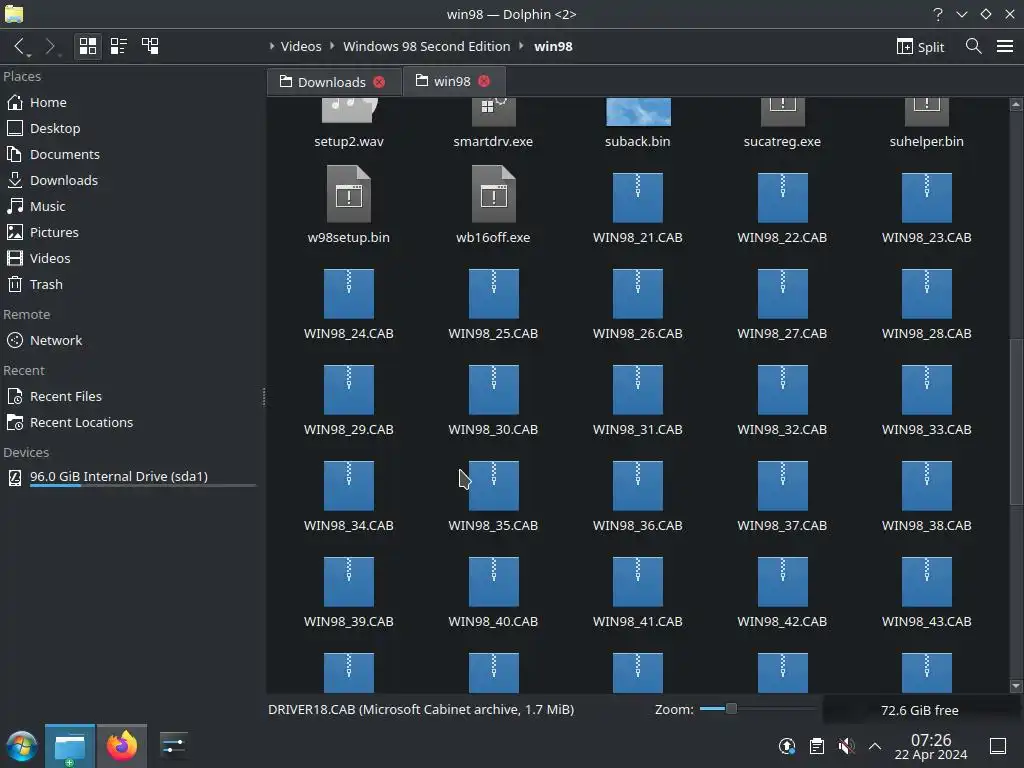Open the search icon in toolbar
1024x768 pixels.
pos(973,46)
